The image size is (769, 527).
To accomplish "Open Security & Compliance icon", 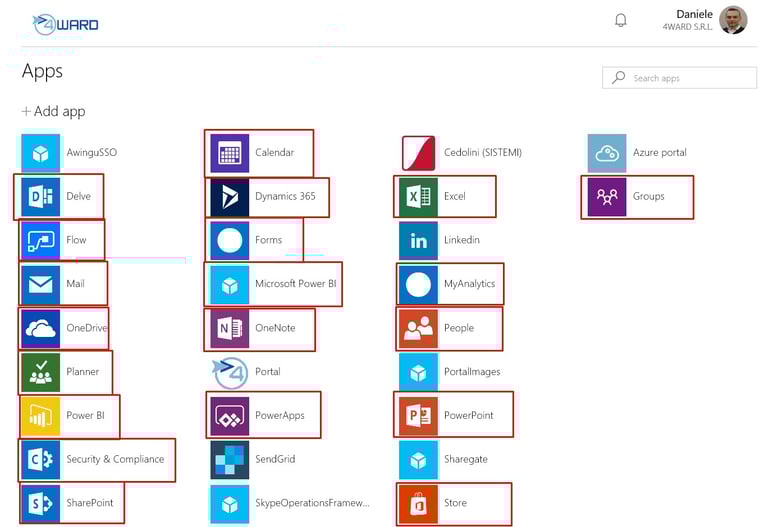I will tap(41, 459).
